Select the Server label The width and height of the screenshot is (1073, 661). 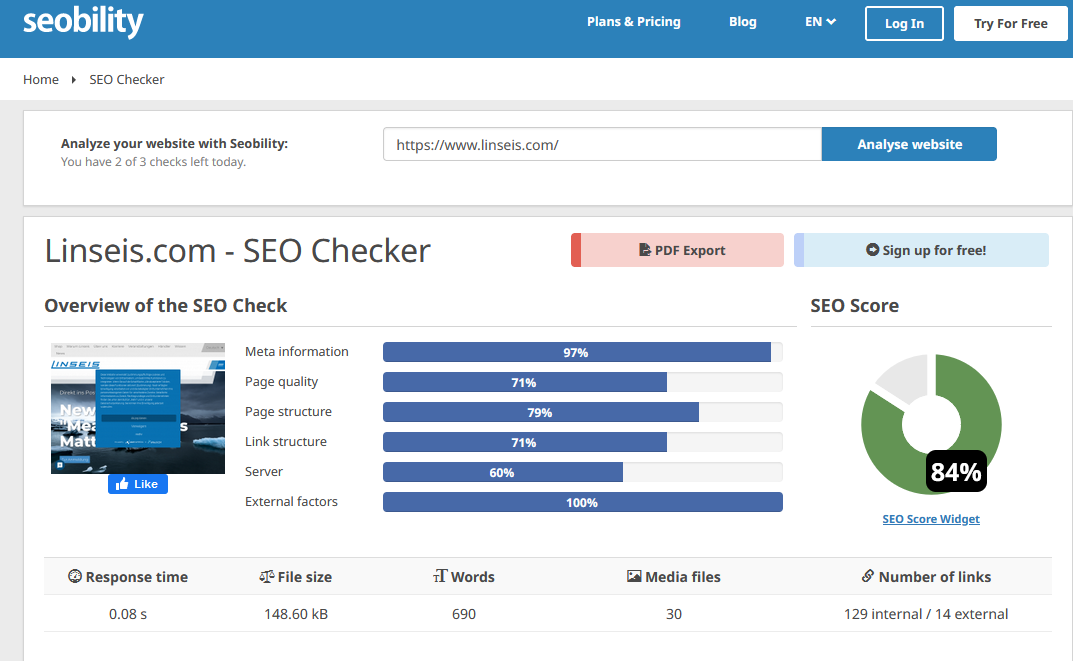pos(263,472)
